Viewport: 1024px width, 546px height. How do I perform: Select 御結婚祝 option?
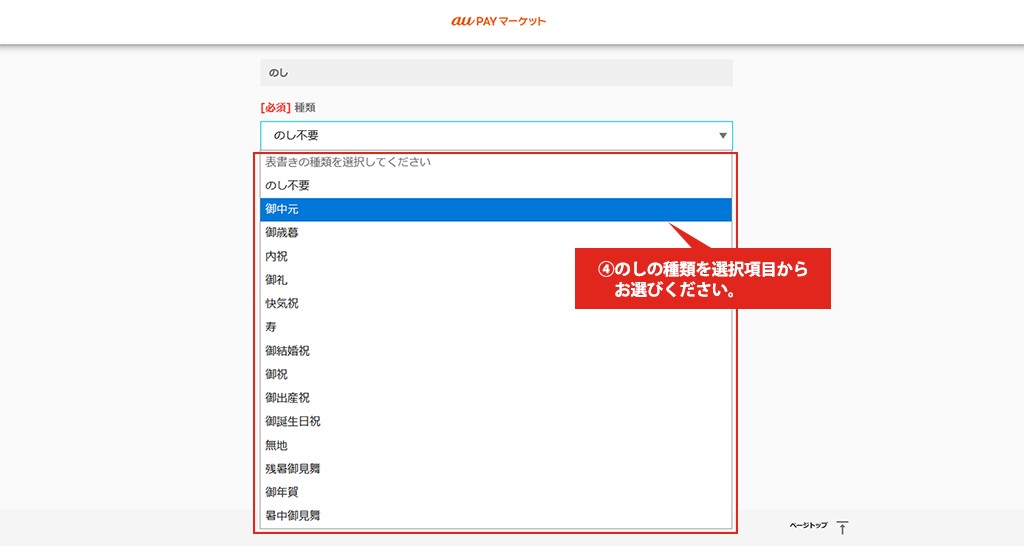[496, 351]
